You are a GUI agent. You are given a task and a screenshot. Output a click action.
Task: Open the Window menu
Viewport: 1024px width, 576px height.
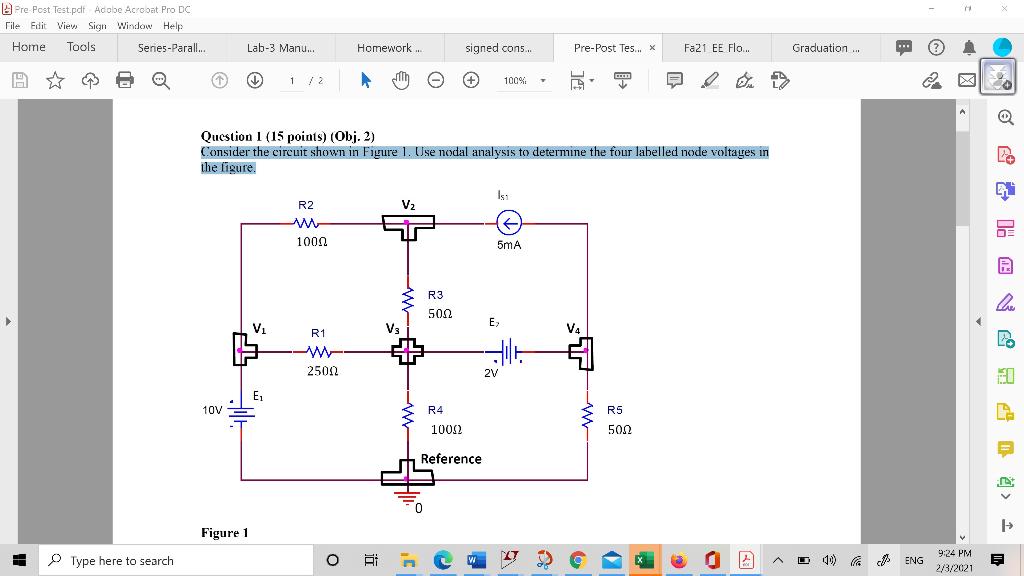point(135,25)
